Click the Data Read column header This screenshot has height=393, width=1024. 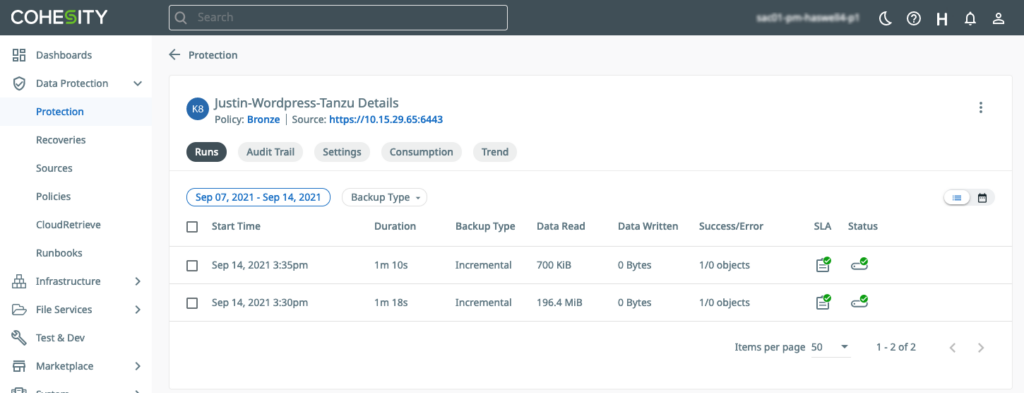point(561,227)
